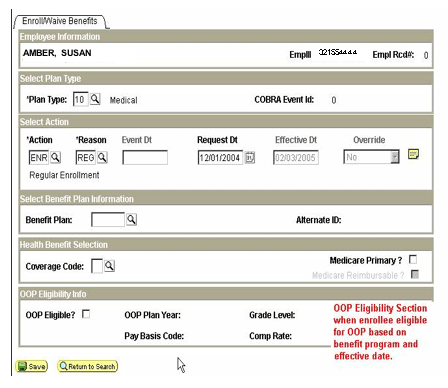Save the enrollment with Save button
Viewport: 448px width, 388px height.
click(x=32, y=366)
